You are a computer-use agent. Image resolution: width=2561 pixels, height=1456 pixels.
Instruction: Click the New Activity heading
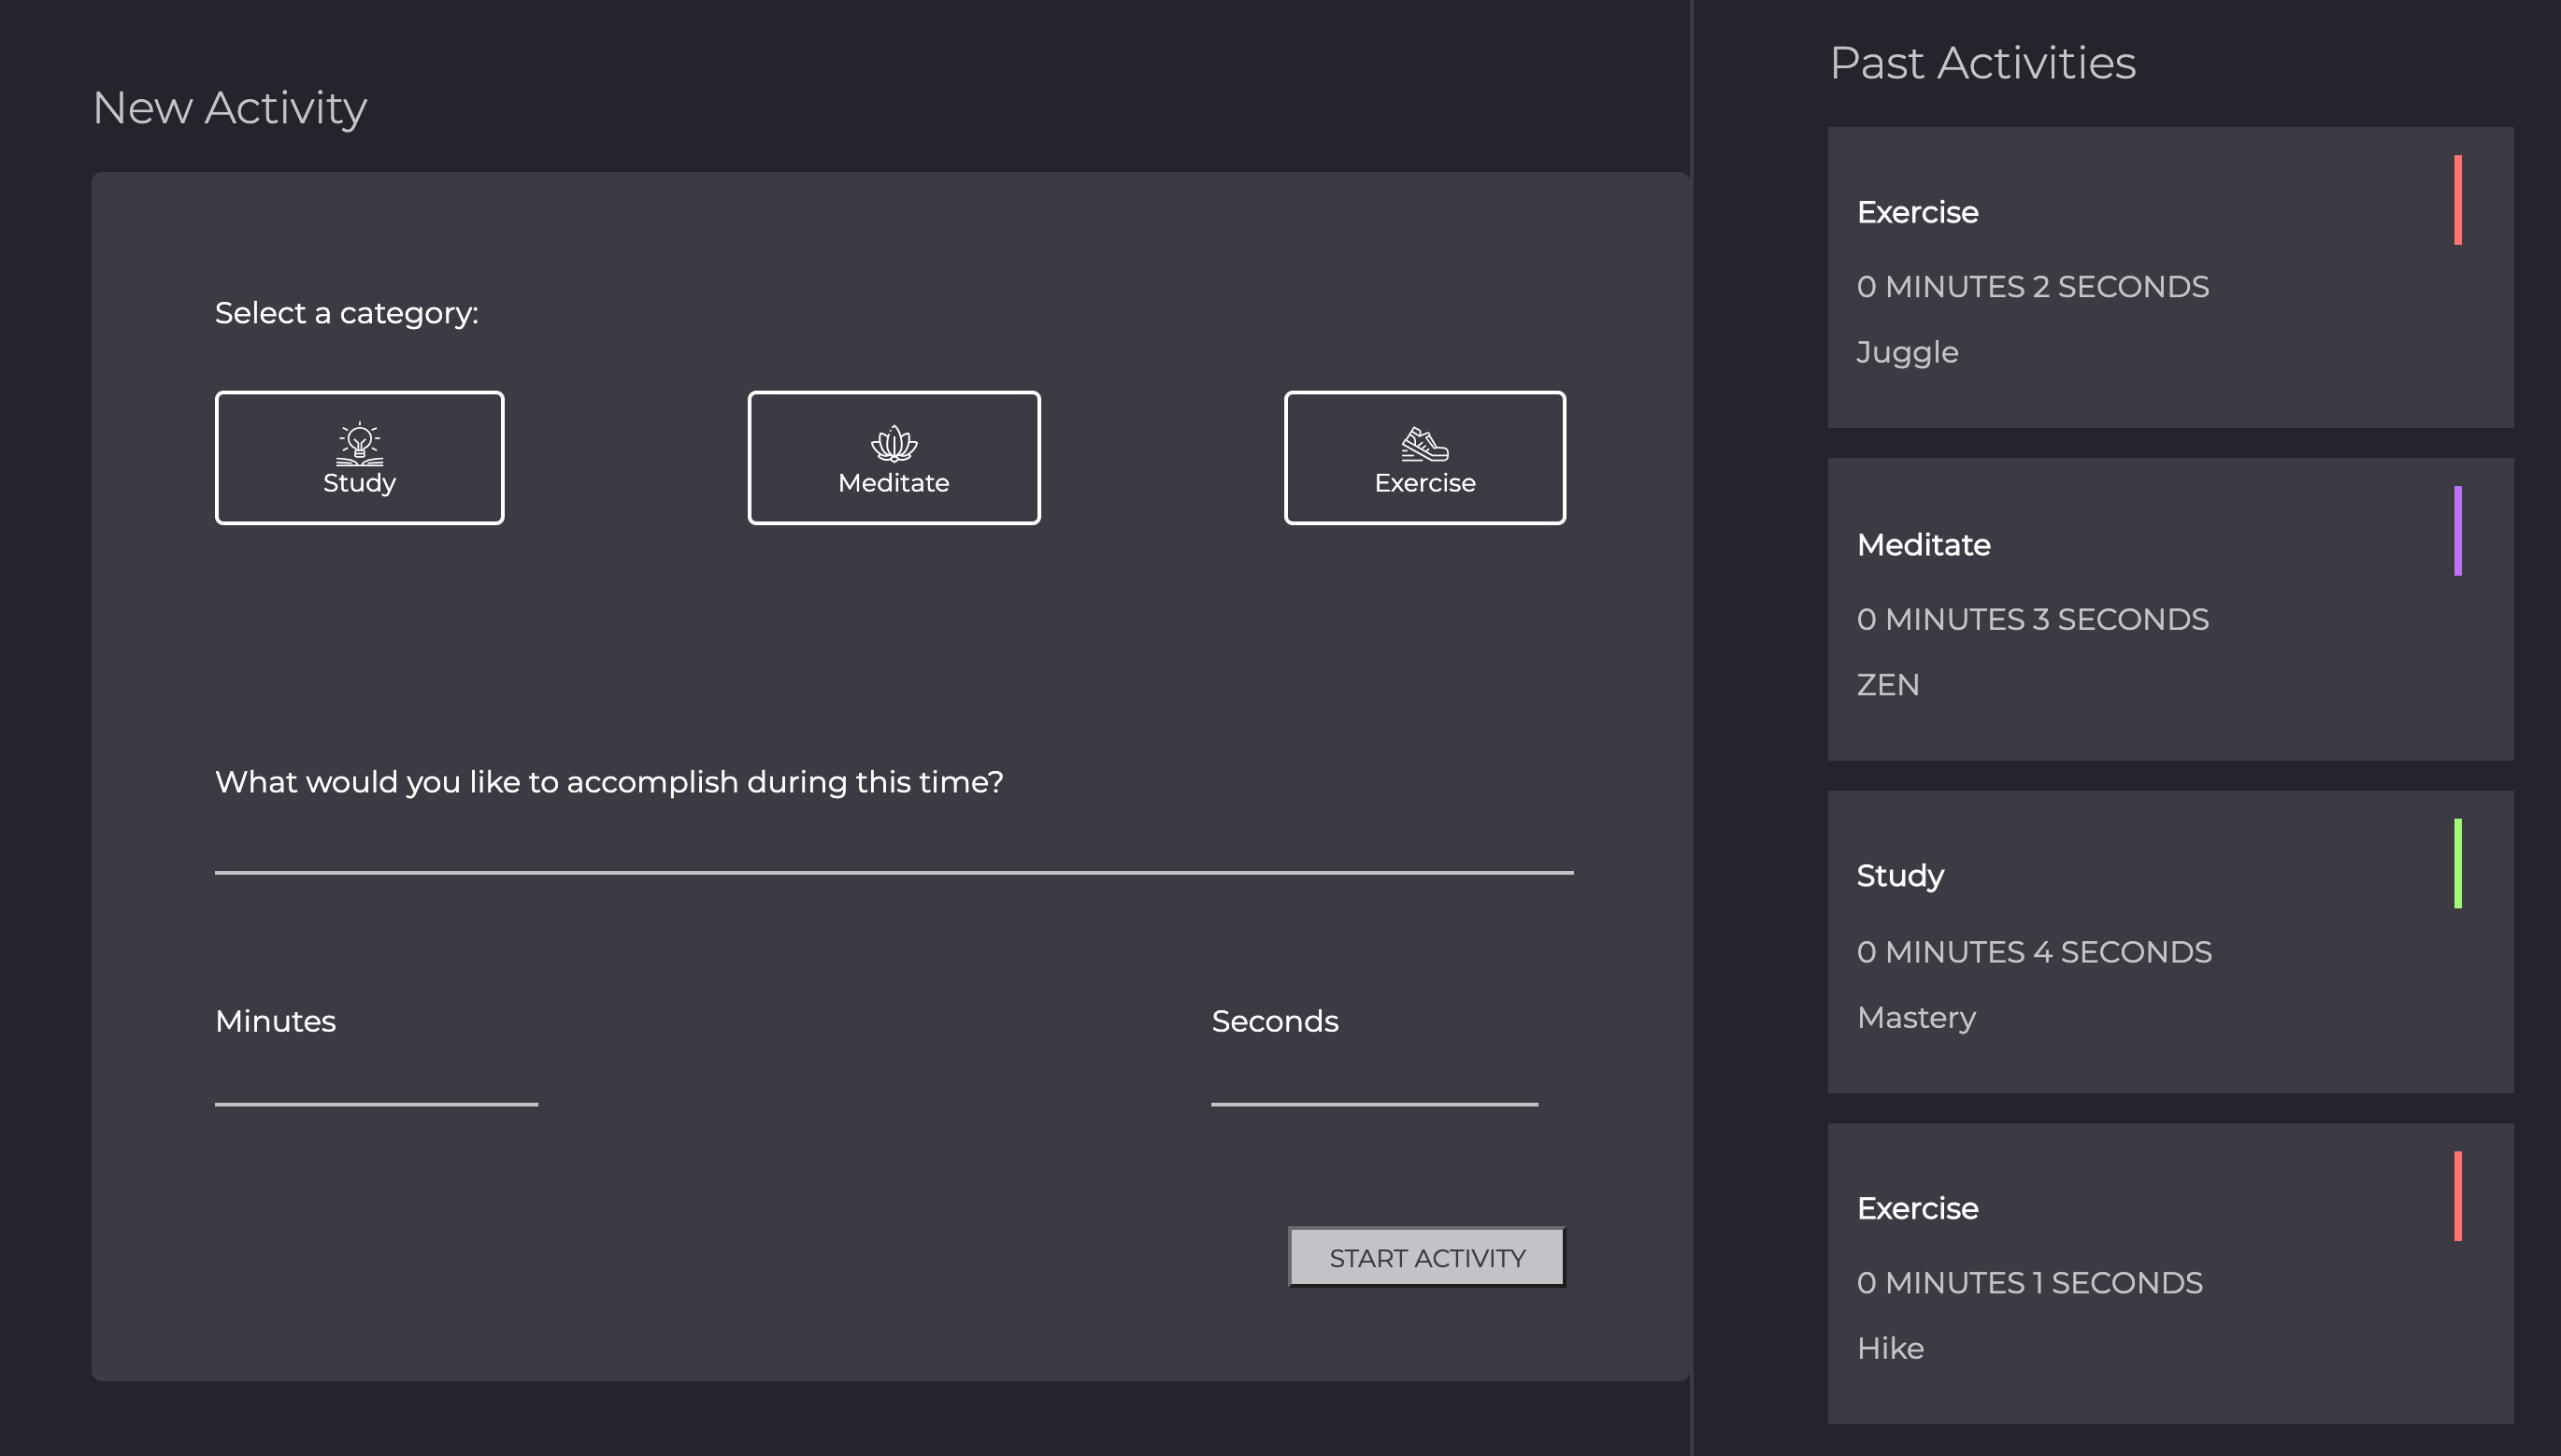(229, 108)
